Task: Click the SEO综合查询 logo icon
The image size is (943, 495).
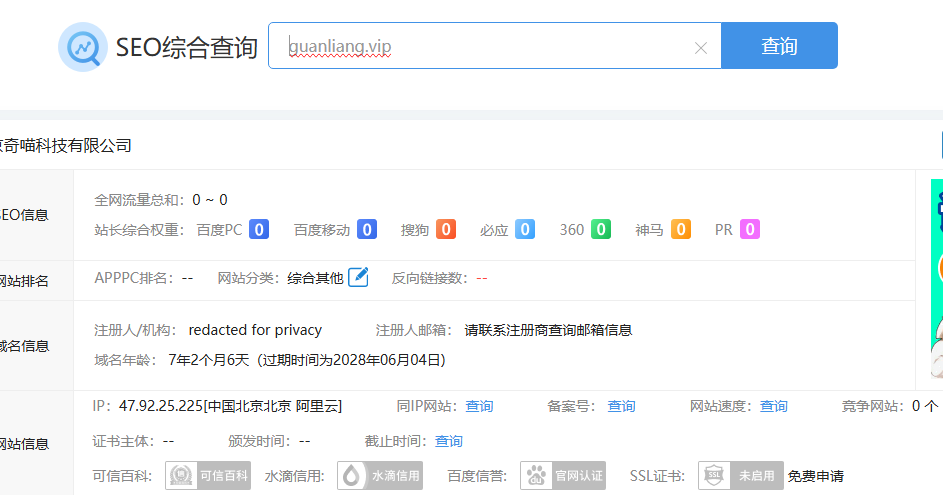Action: (x=82, y=47)
